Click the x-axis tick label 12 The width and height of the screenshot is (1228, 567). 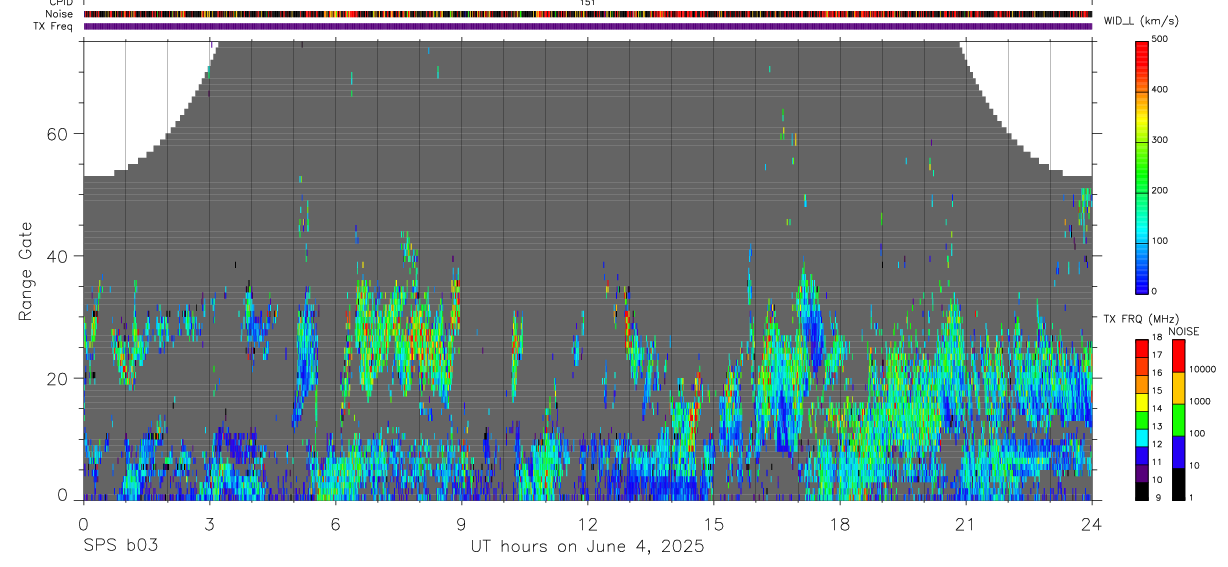(x=588, y=524)
